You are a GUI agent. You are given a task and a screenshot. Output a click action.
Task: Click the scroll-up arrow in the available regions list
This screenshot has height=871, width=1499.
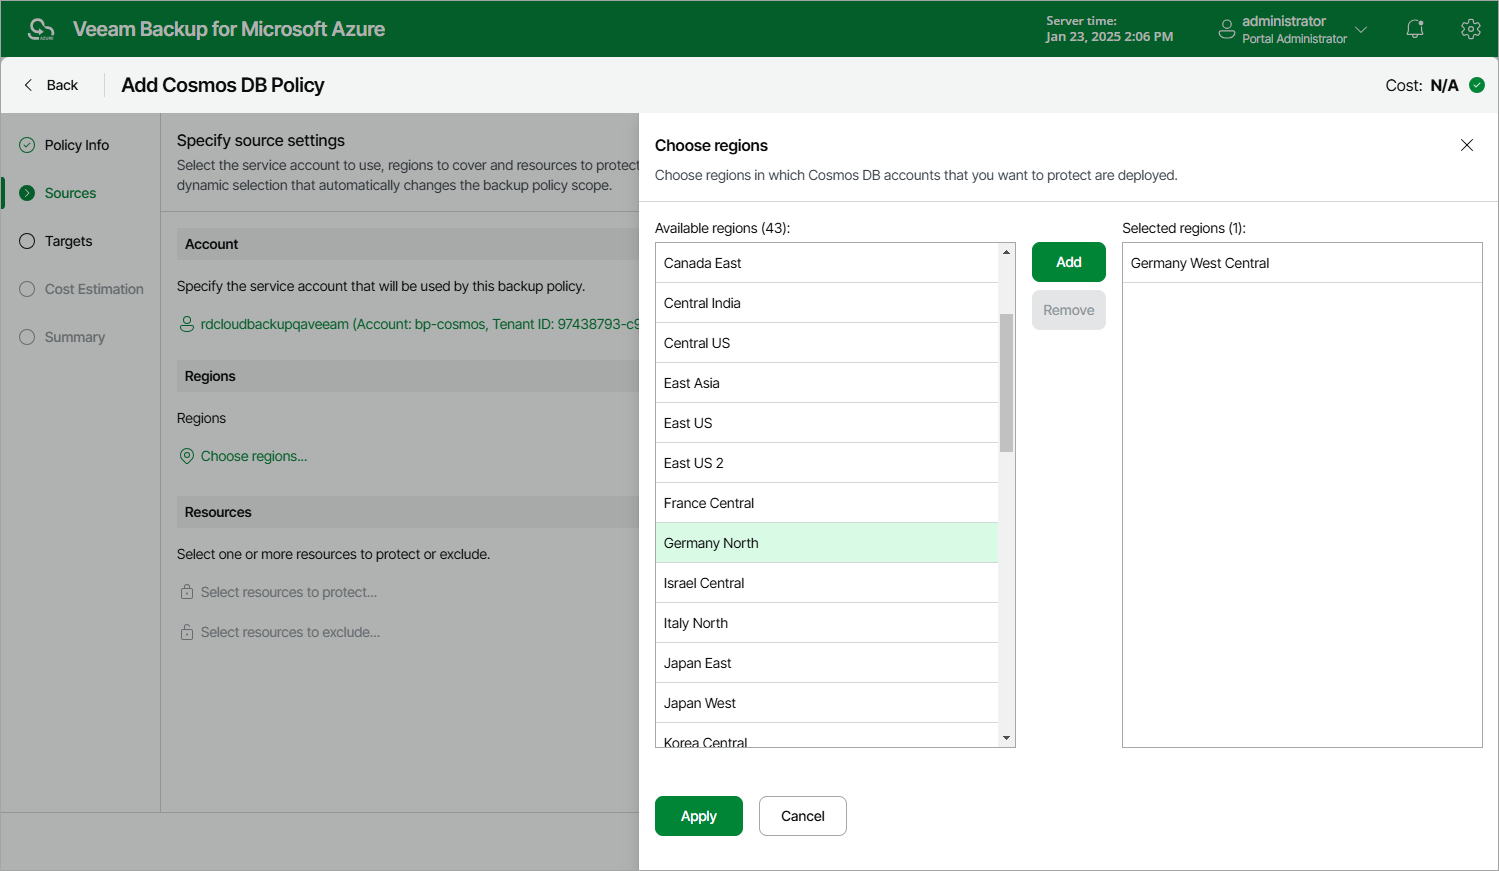coord(1006,252)
